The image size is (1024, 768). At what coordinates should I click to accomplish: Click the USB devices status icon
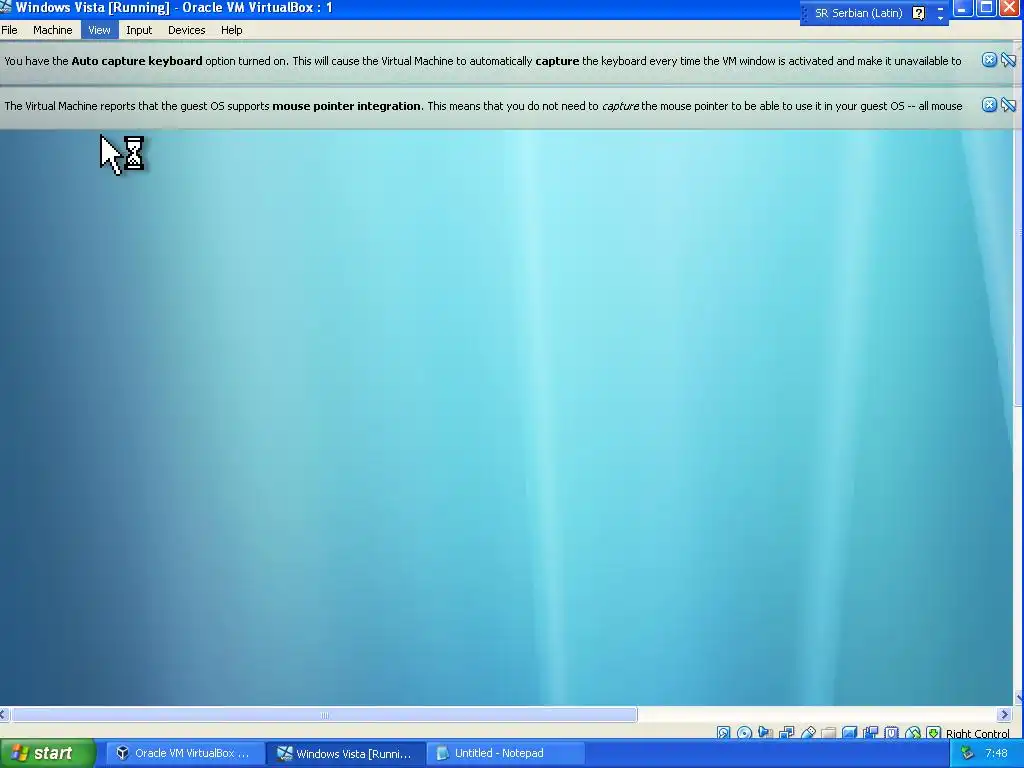[808, 733]
